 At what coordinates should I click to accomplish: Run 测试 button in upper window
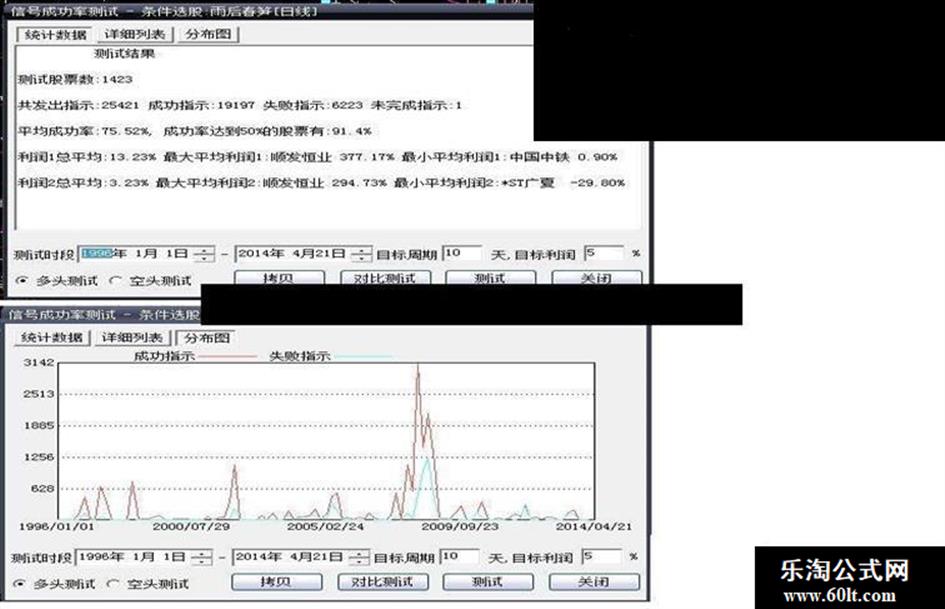[x=491, y=278]
